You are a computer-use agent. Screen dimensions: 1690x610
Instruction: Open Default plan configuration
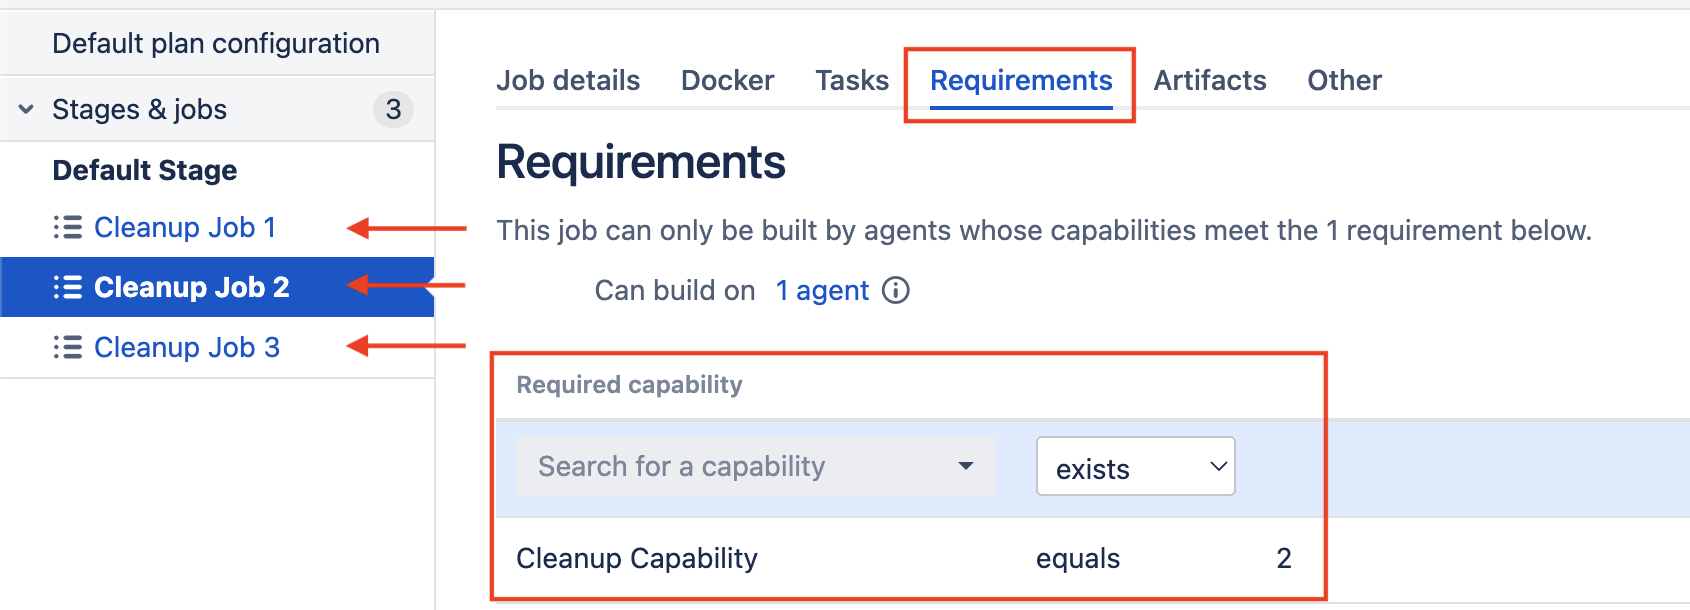click(x=216, y=44)
